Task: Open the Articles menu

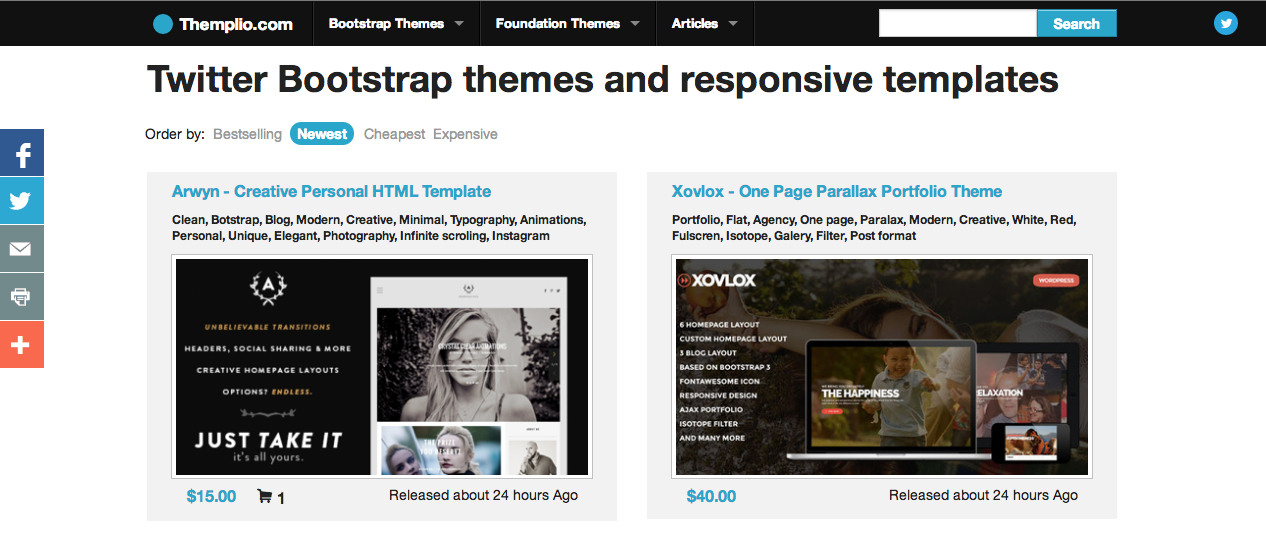Action: tap(705, 23)
